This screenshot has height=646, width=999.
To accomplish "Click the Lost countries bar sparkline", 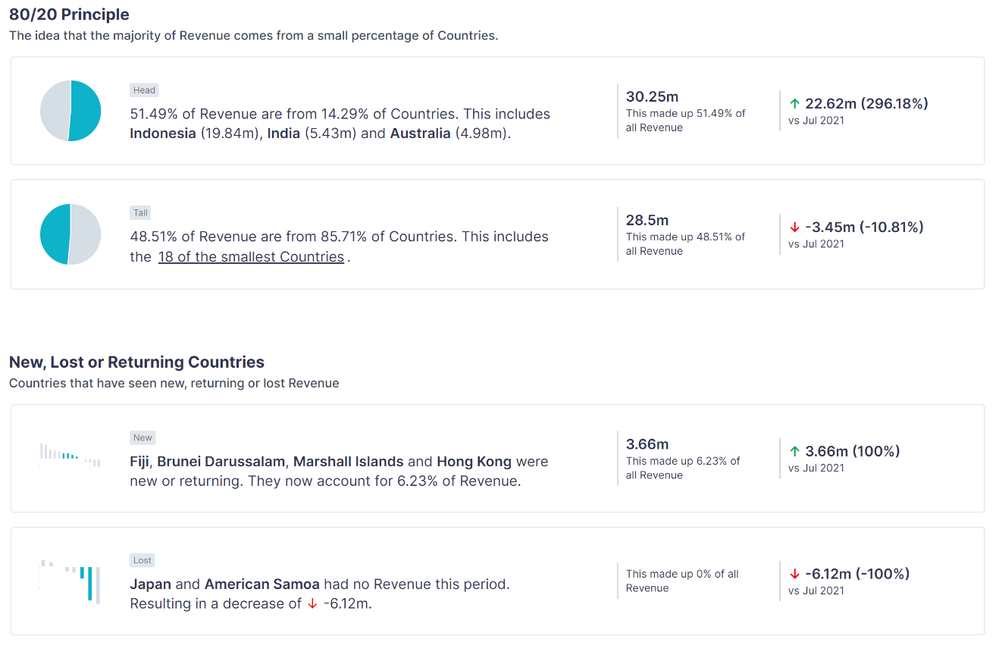I will (70, 581).
